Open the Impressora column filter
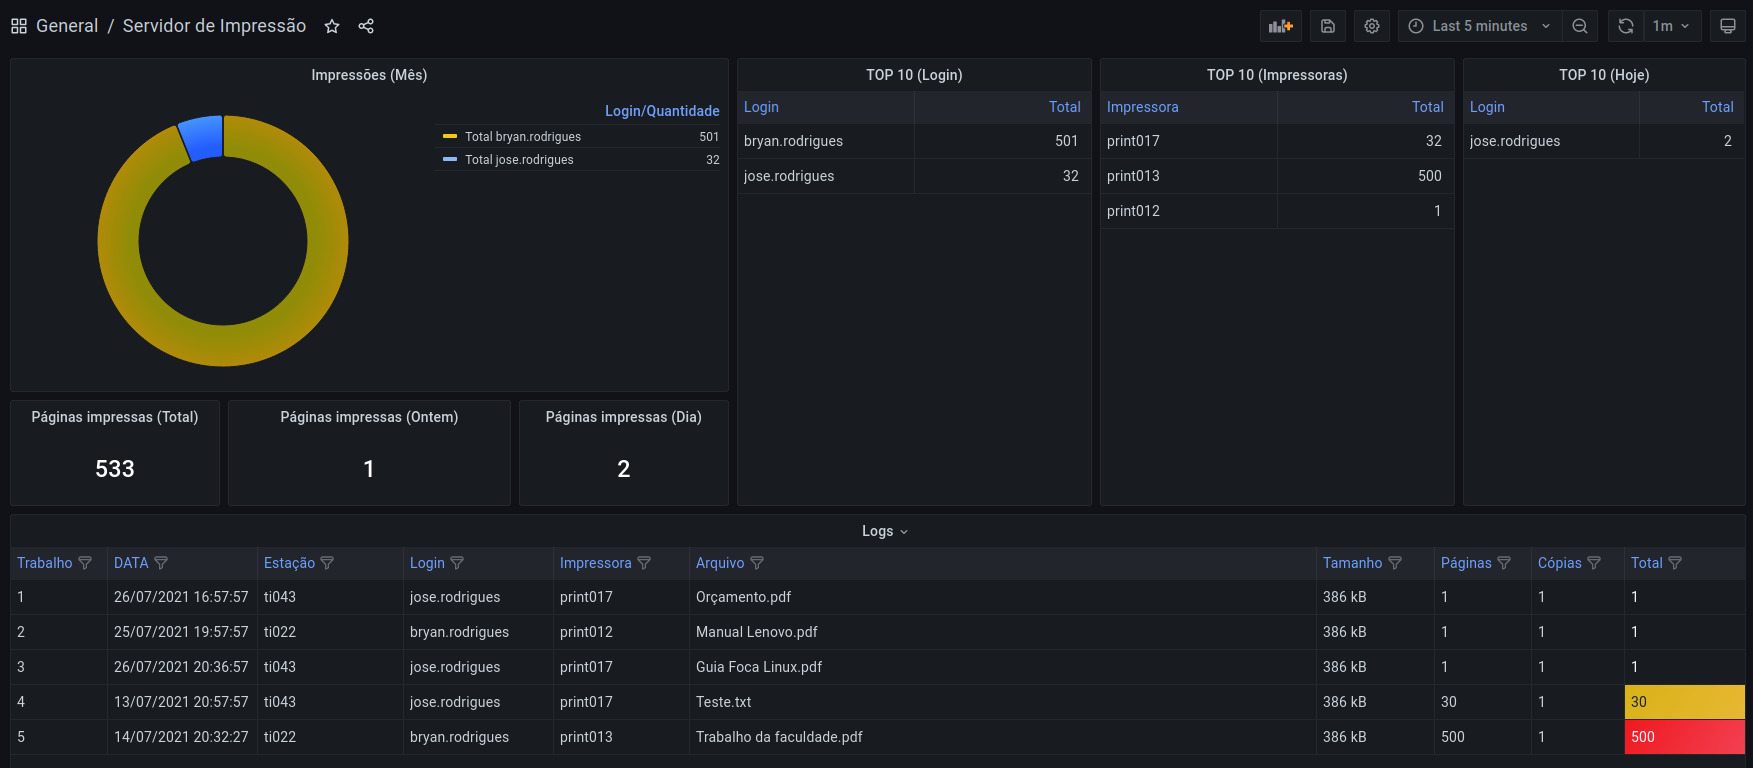Viewport: 1753px width, 768px height. (x=644, y=563)
